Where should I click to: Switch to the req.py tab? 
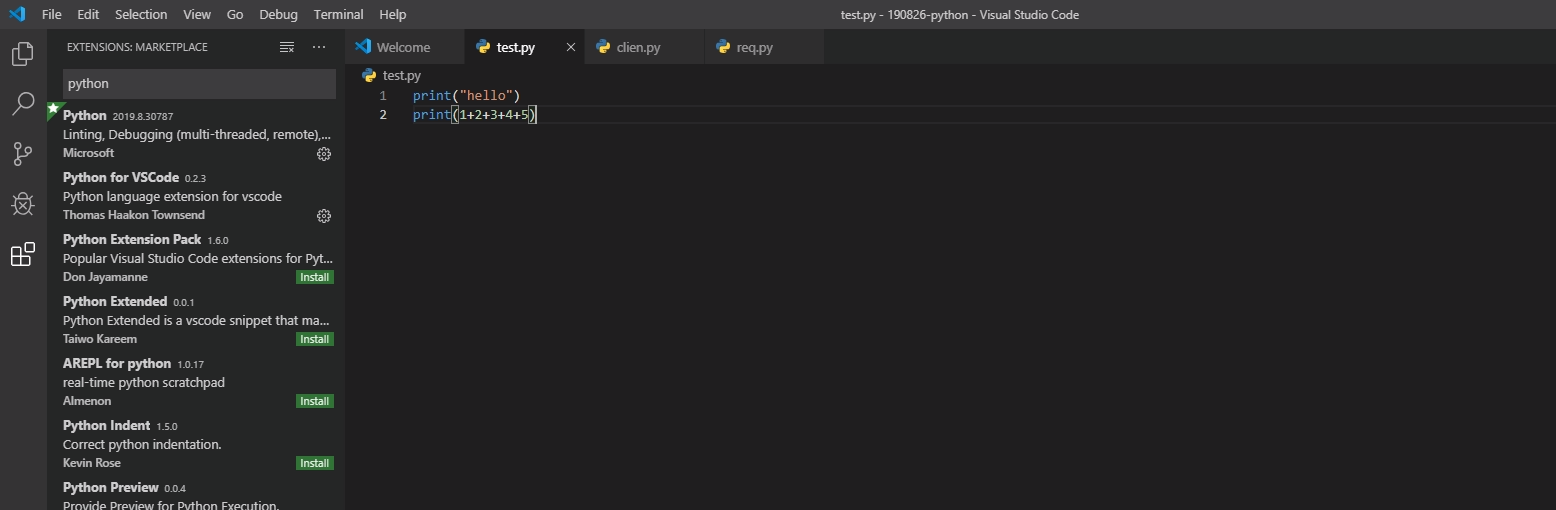tap(765, 47)
